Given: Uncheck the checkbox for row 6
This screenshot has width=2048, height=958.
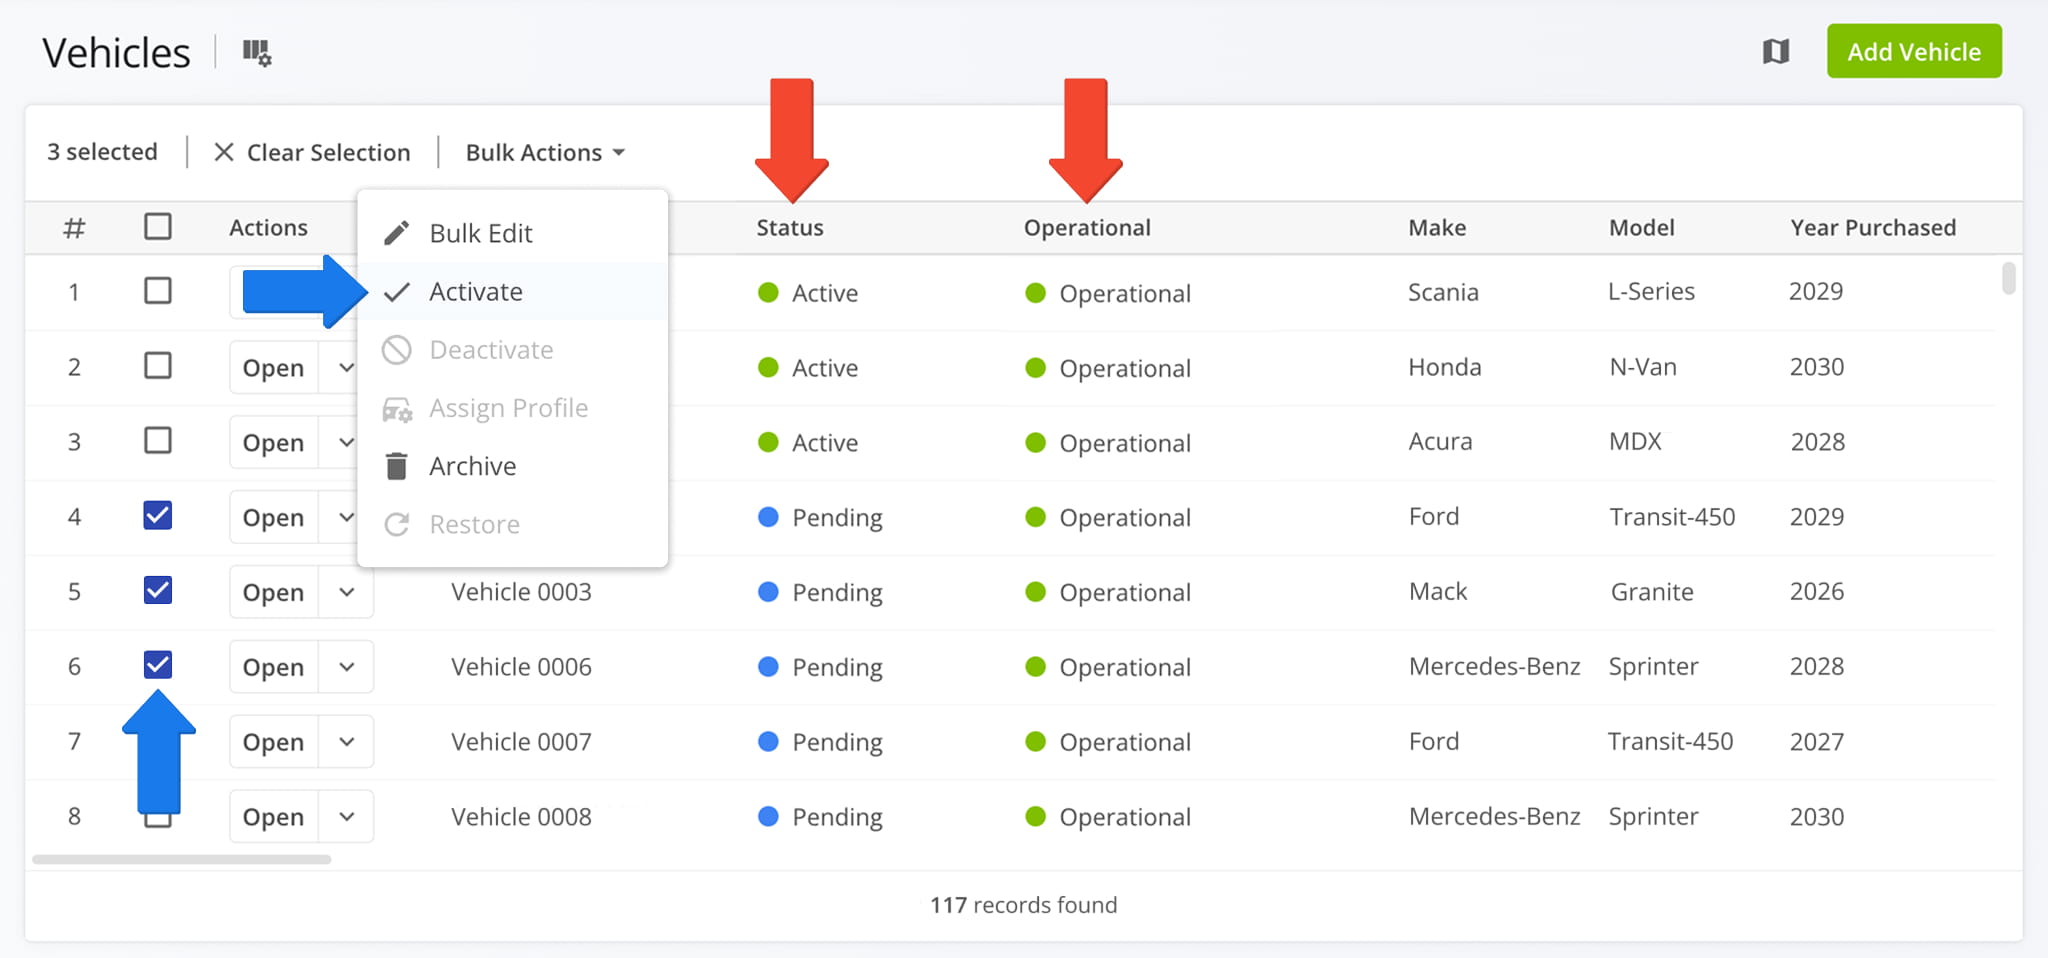Looking at the screenshot, I should pos(158,664).
